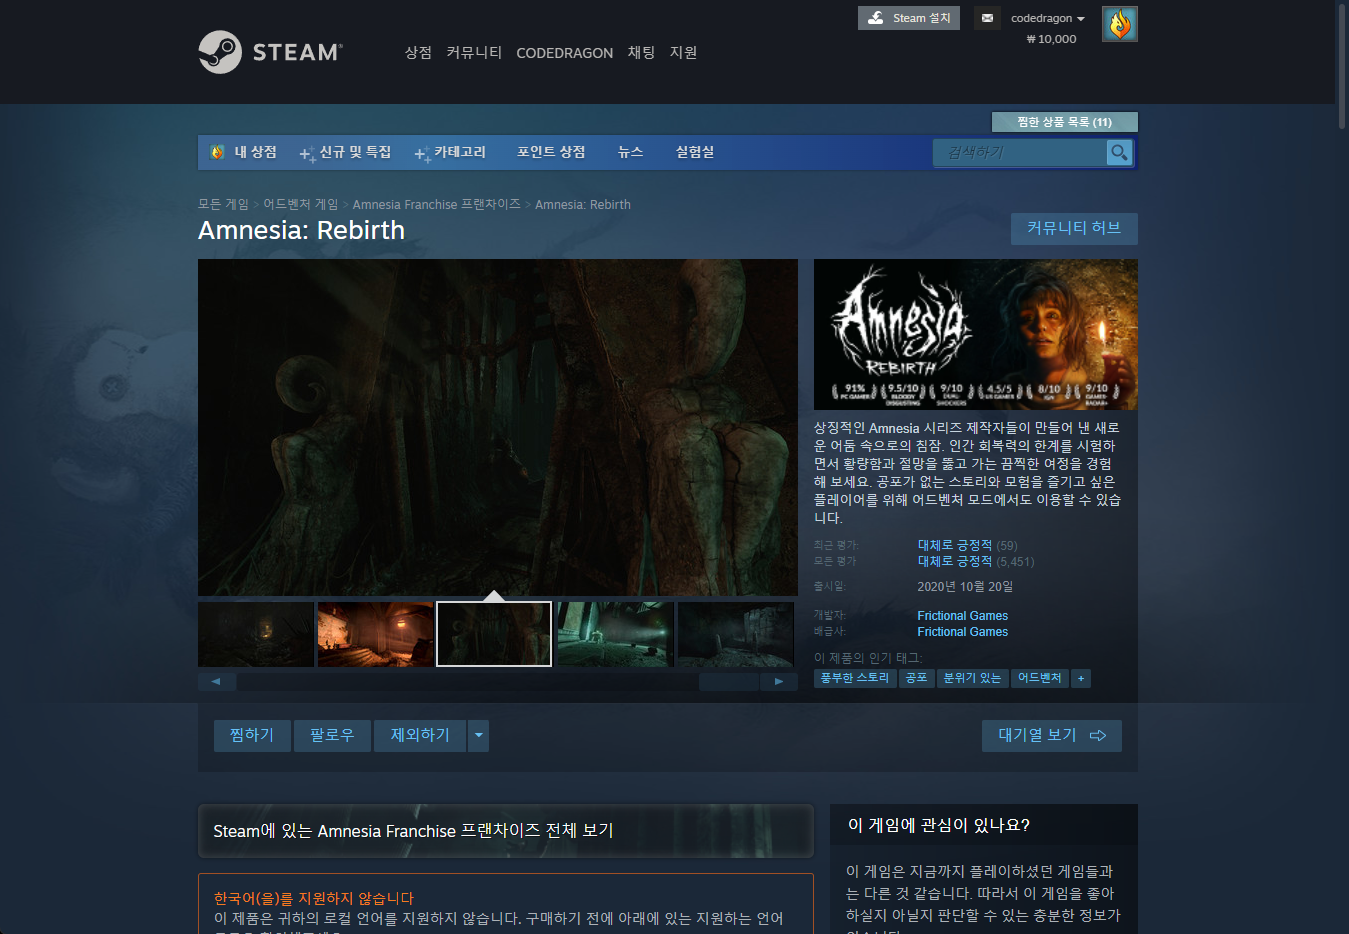Click Amnesia Franchise 프랜차이즈 breadcrumb
Screen dimensions: 1349x934
437,204
